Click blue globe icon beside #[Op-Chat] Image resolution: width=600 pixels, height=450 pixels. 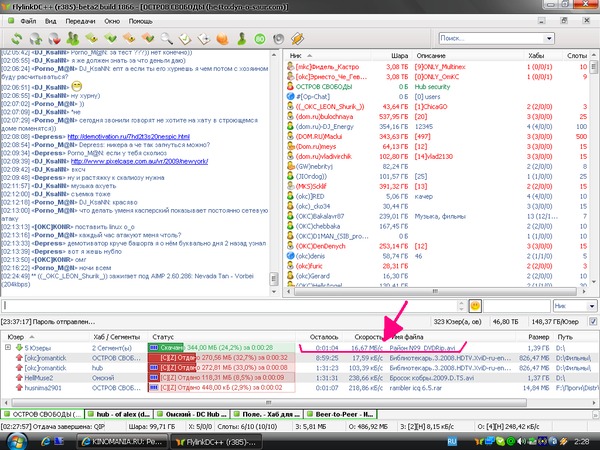[x=290, y=96]
